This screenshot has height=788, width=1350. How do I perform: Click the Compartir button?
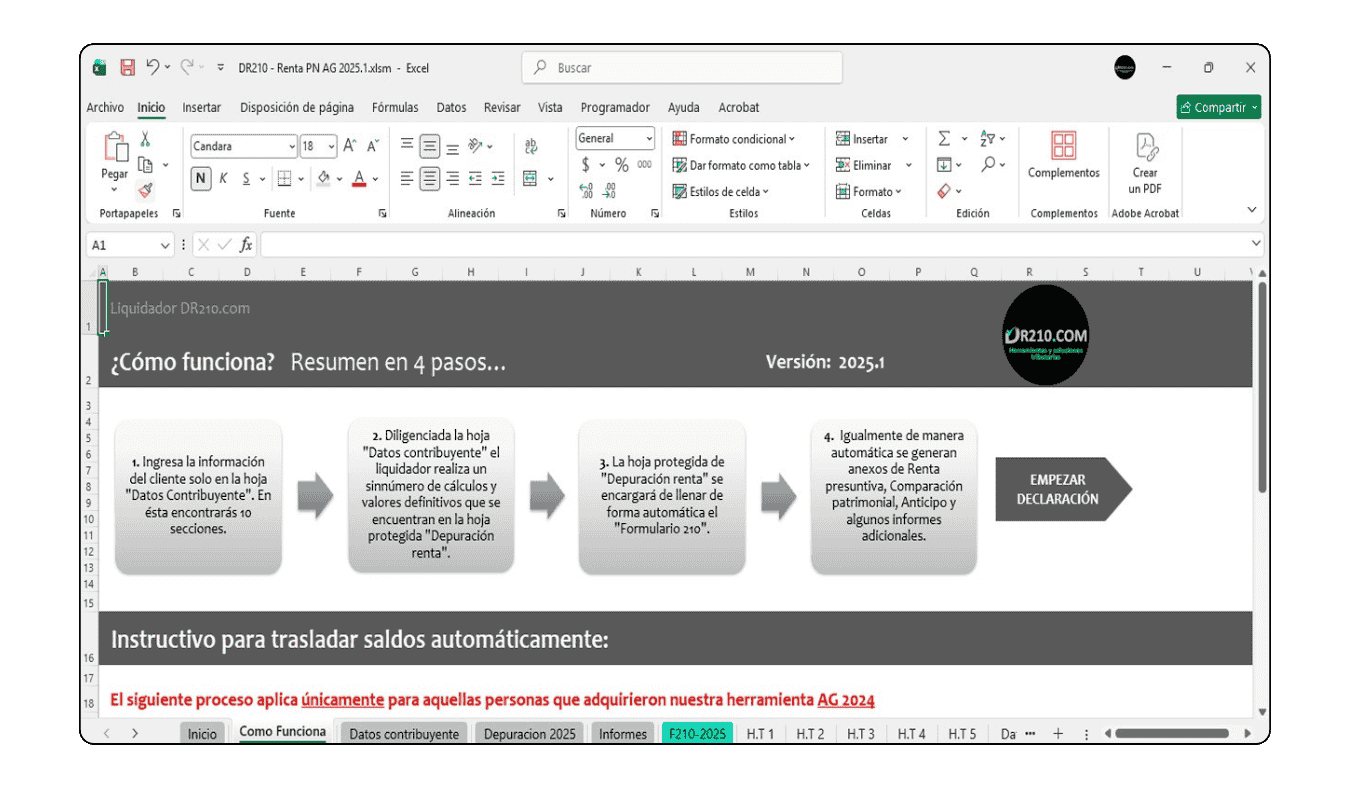[x=1218, y=108]
